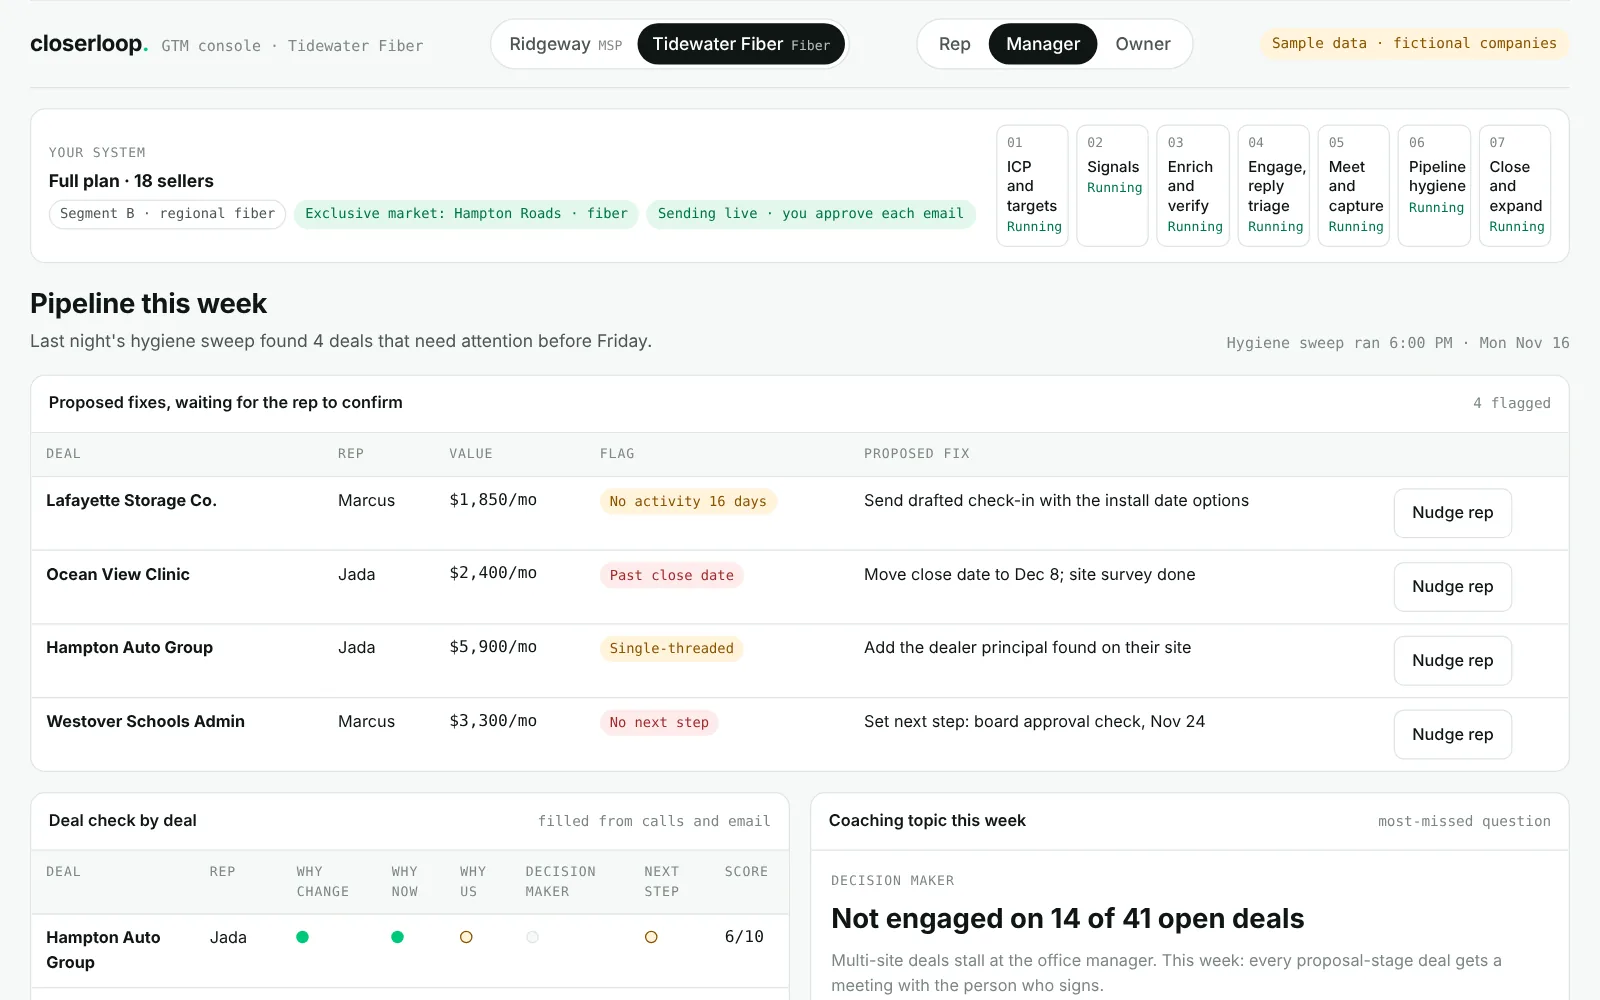The height and width of the screenshot is (1000, 1600).
Task: Nudge rep for Westover Schools Admin
Action: click(1452, 735)
